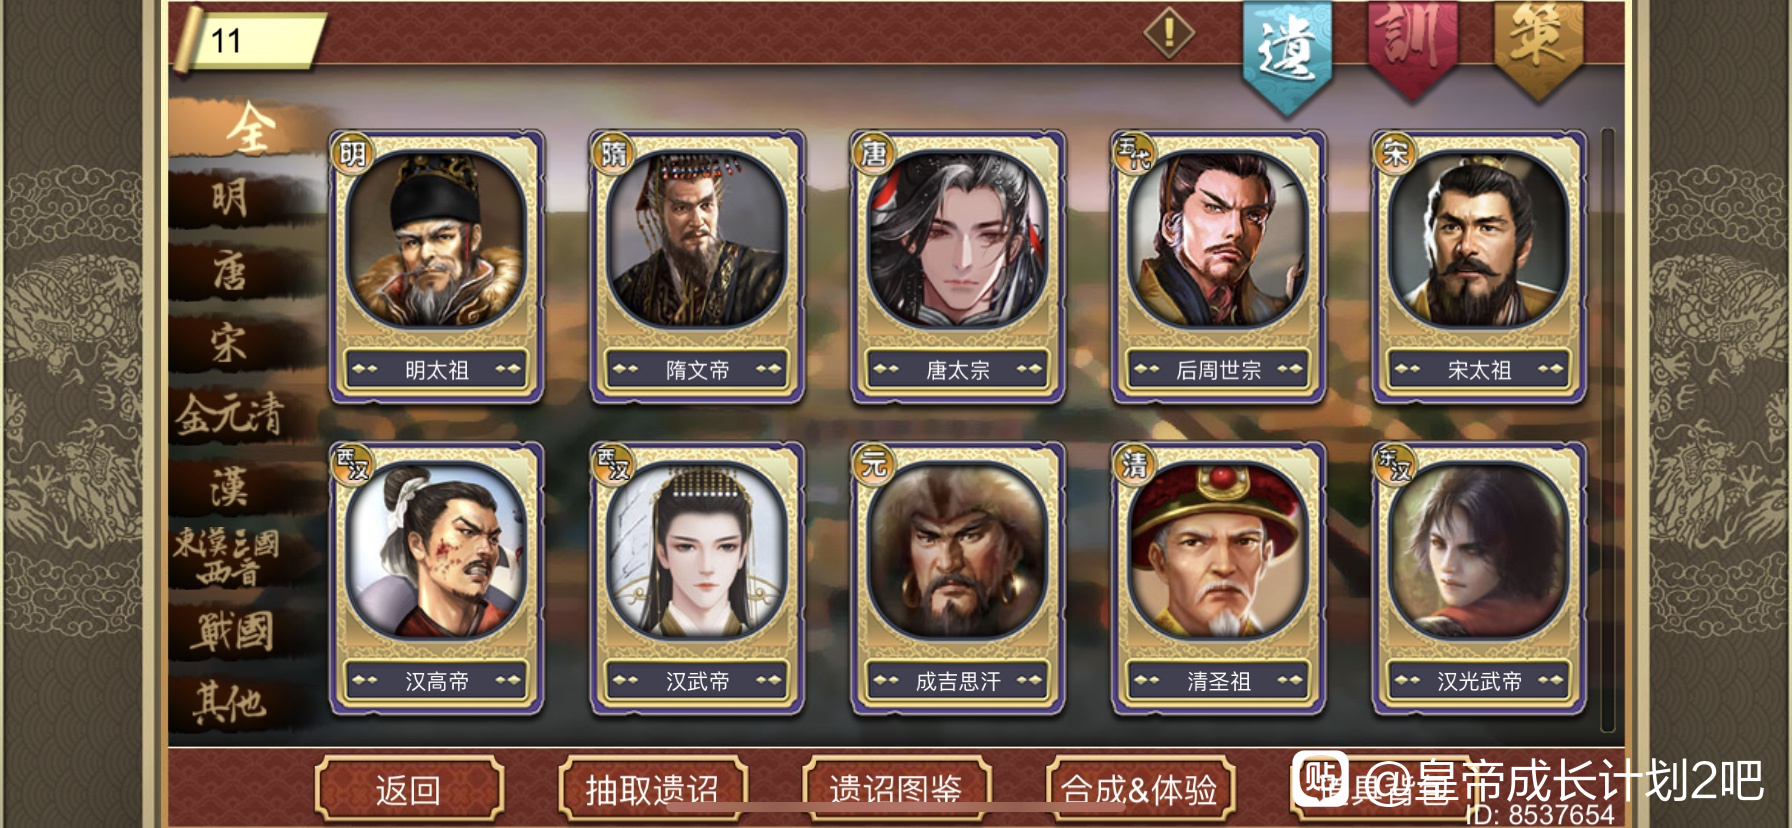The height and width of the screenshot is (828, 1792).
Task: Switch to the 金元清 filter tab
Action: (x=232, y=414)
